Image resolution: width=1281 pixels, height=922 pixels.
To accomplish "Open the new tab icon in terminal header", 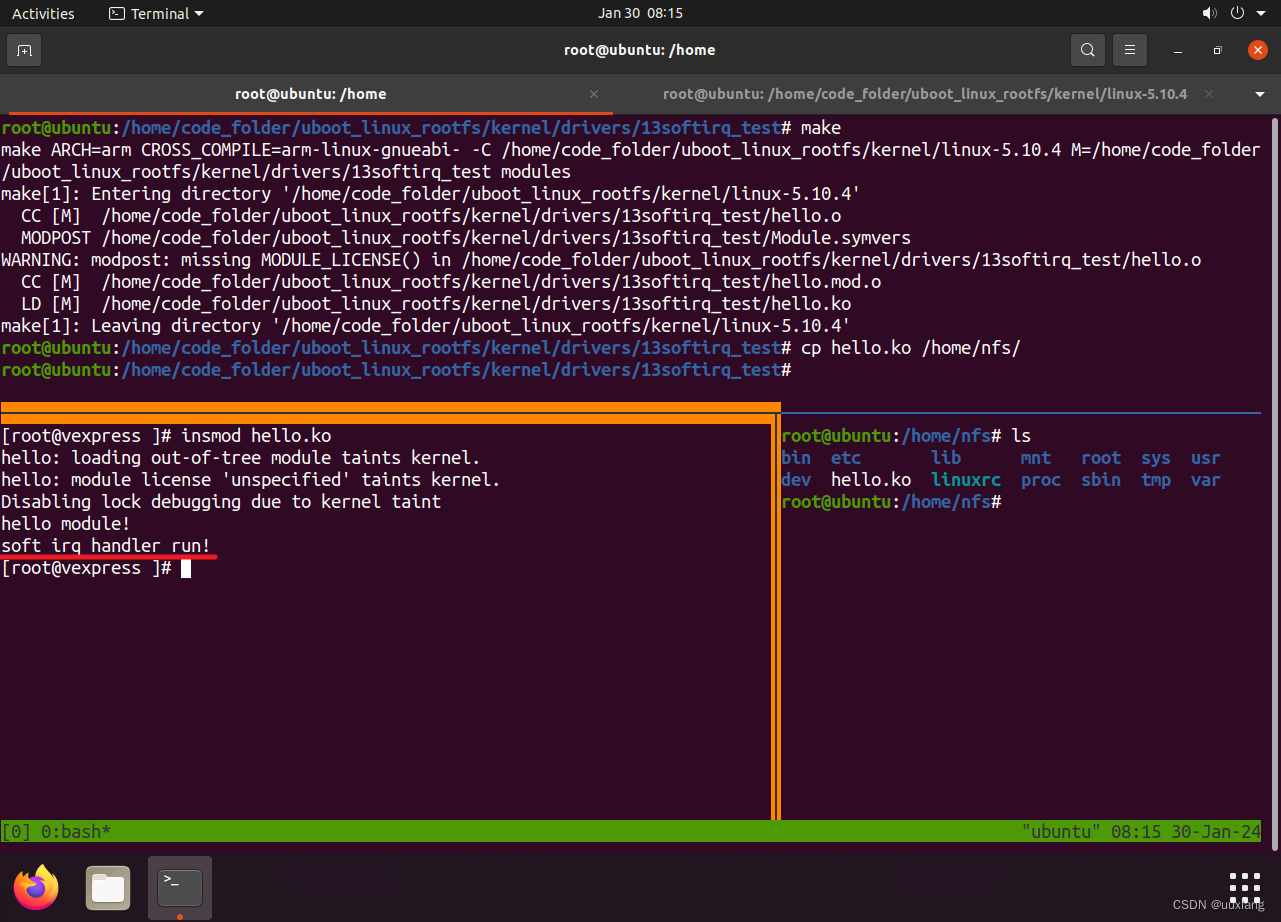I will [x=24, y=50].
